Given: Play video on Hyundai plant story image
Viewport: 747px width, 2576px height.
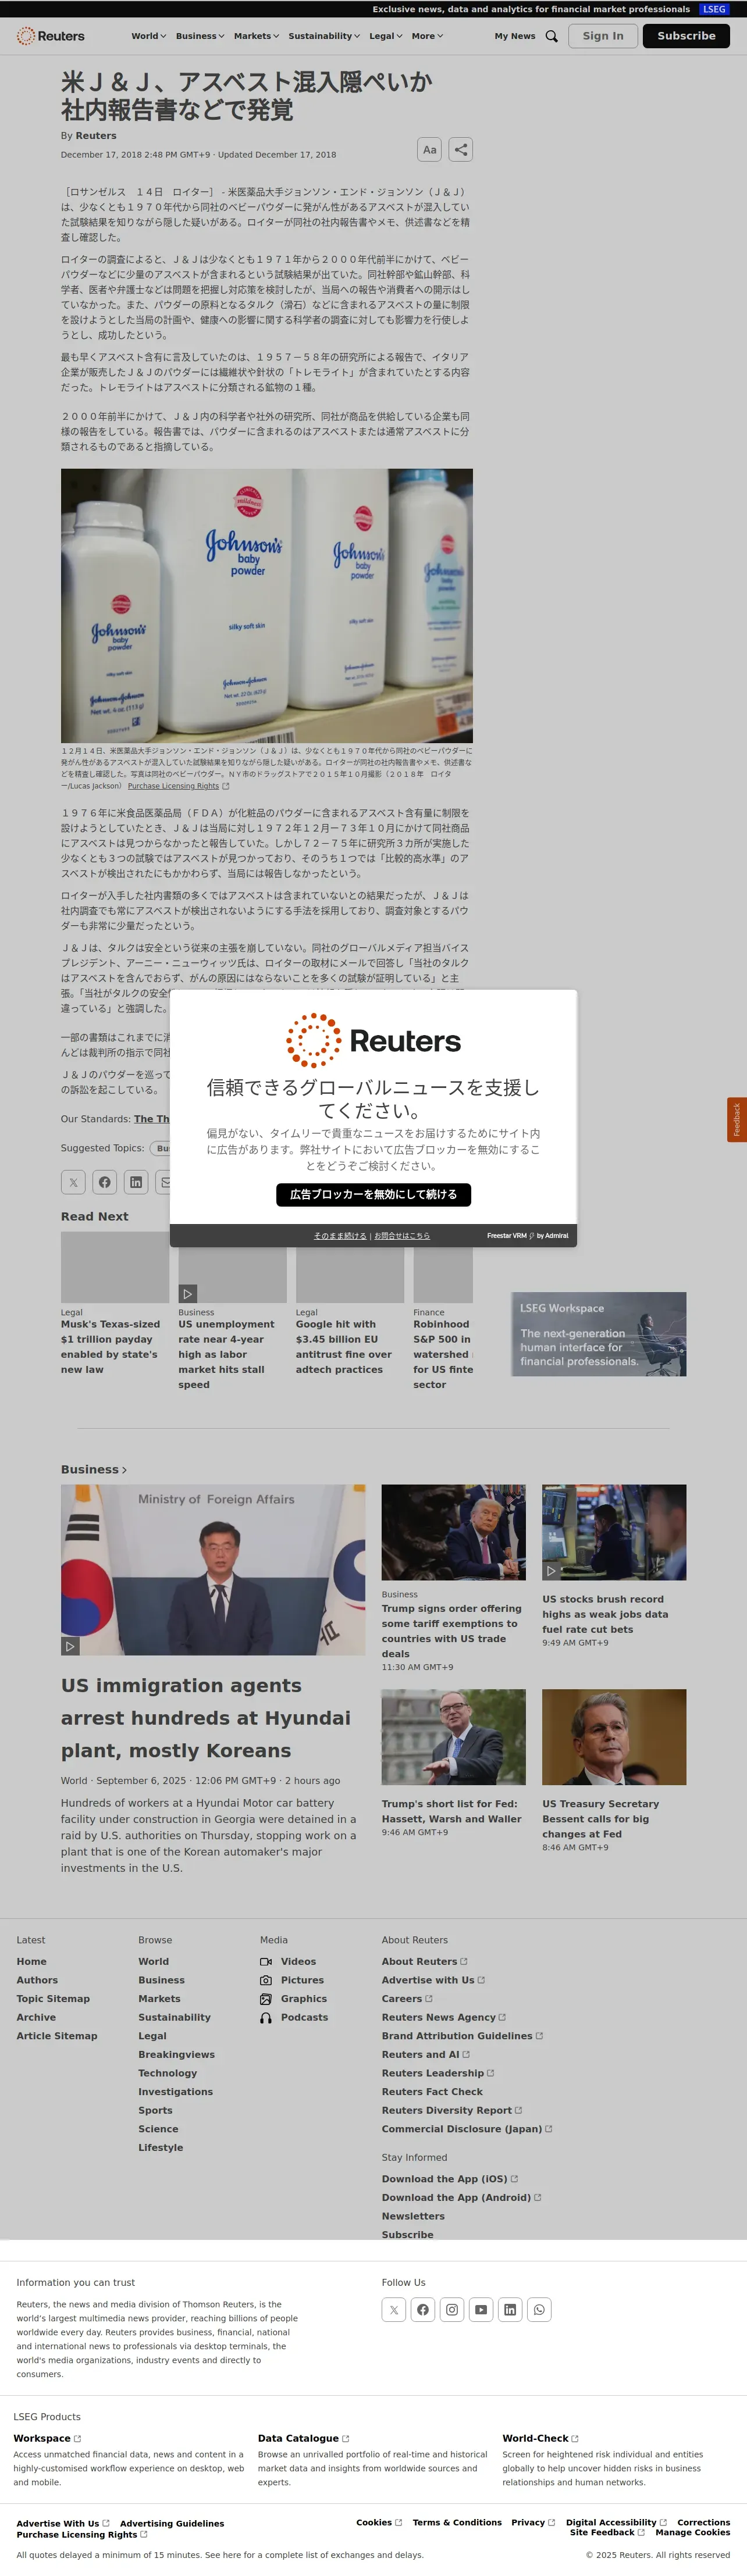Looking at the screenshot, I should coord(70,1646).
